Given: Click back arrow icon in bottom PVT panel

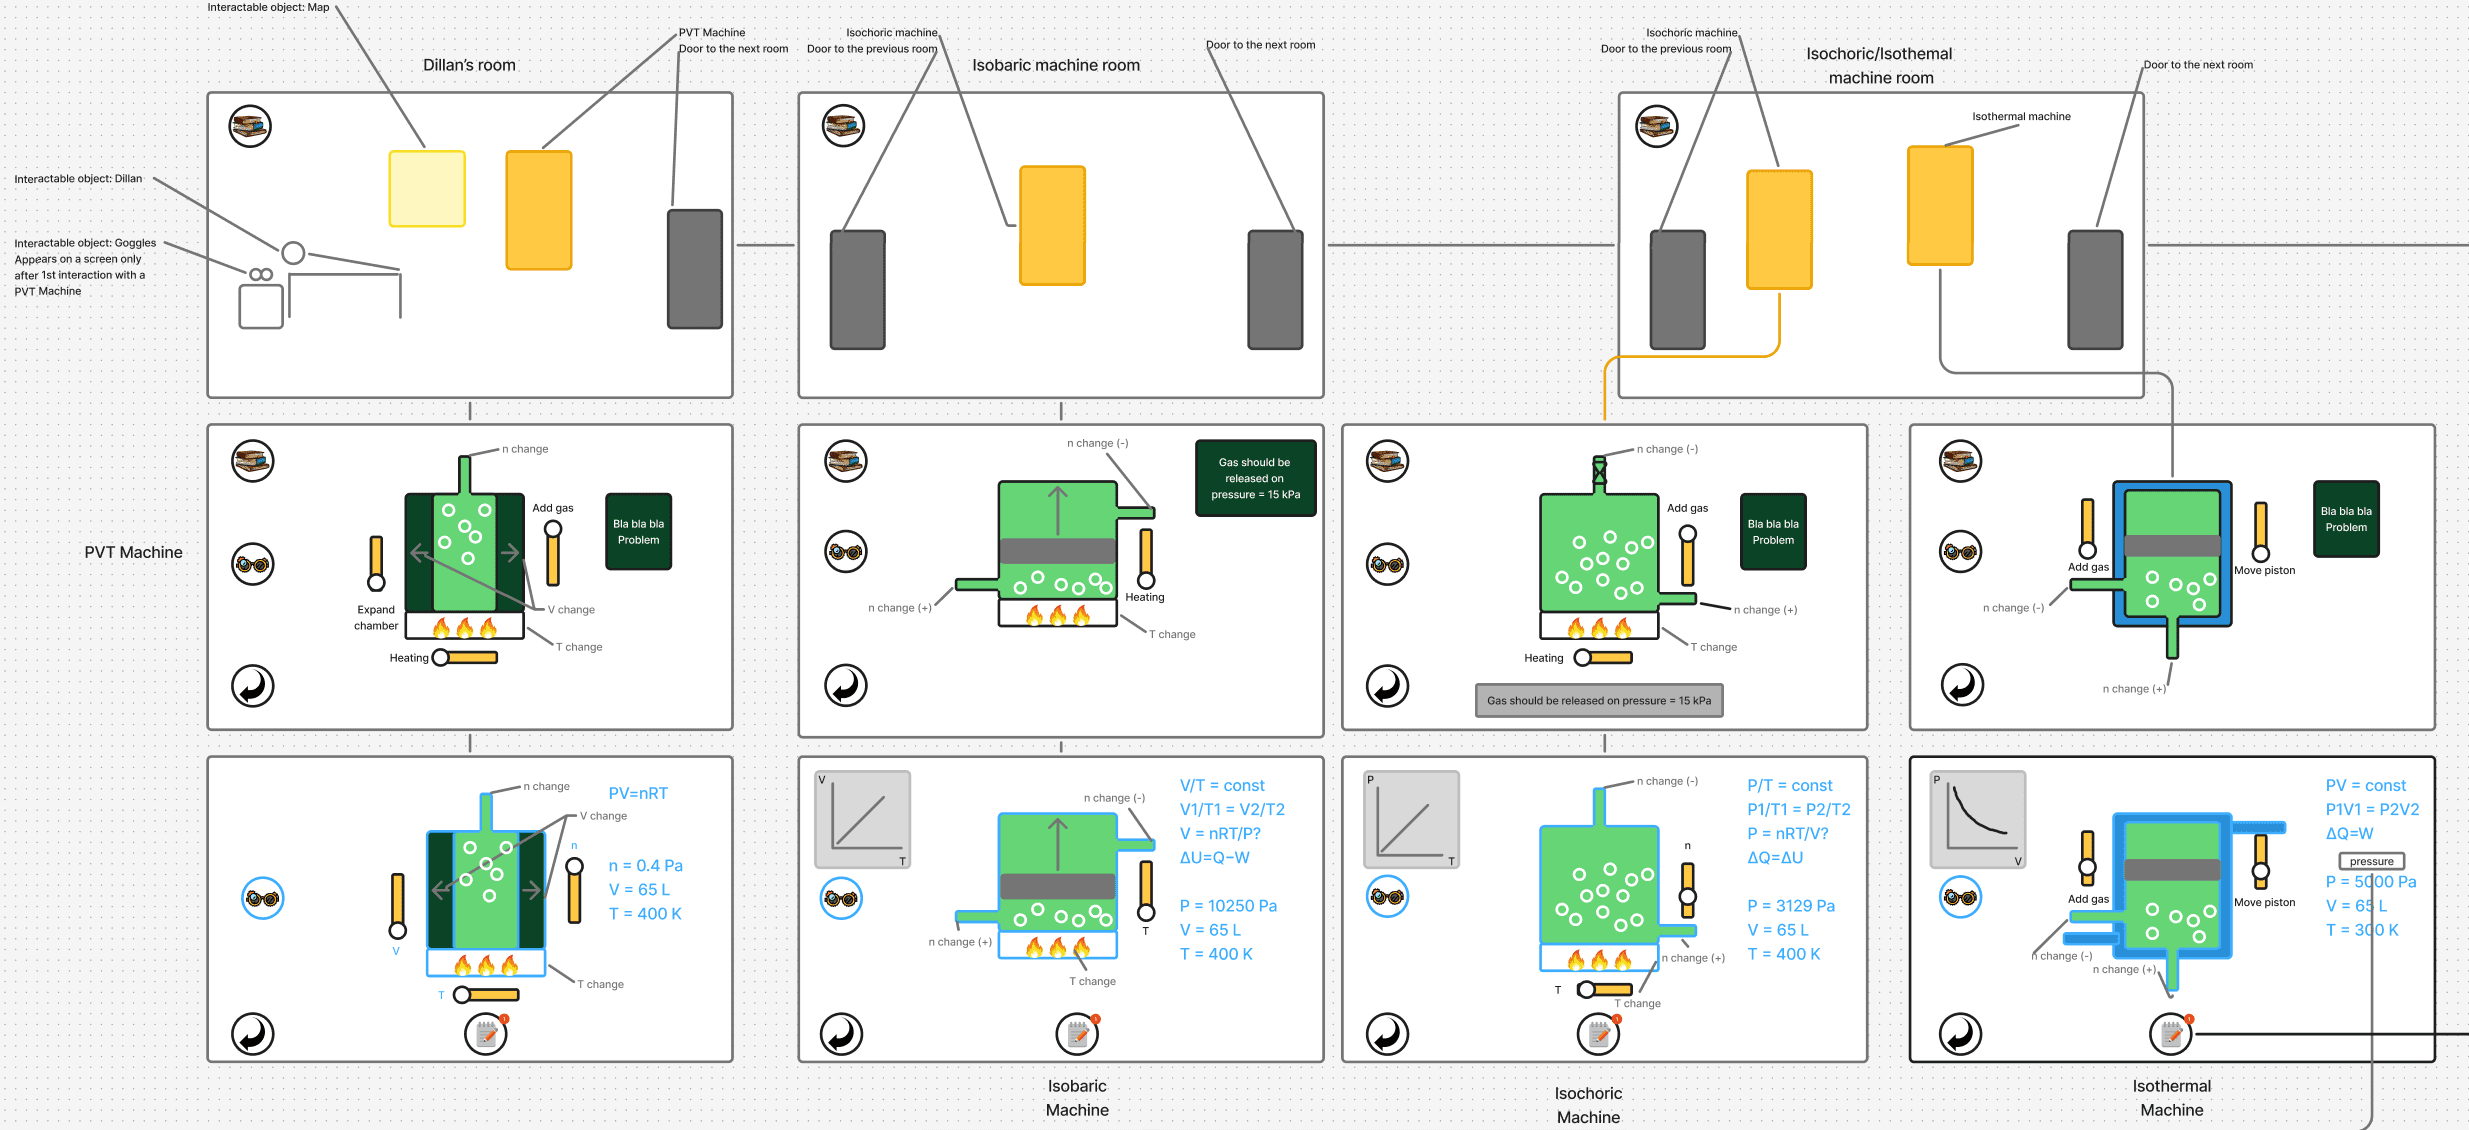Looking at the screenshot, I should pyautogui.click(x=252, y=1034).
